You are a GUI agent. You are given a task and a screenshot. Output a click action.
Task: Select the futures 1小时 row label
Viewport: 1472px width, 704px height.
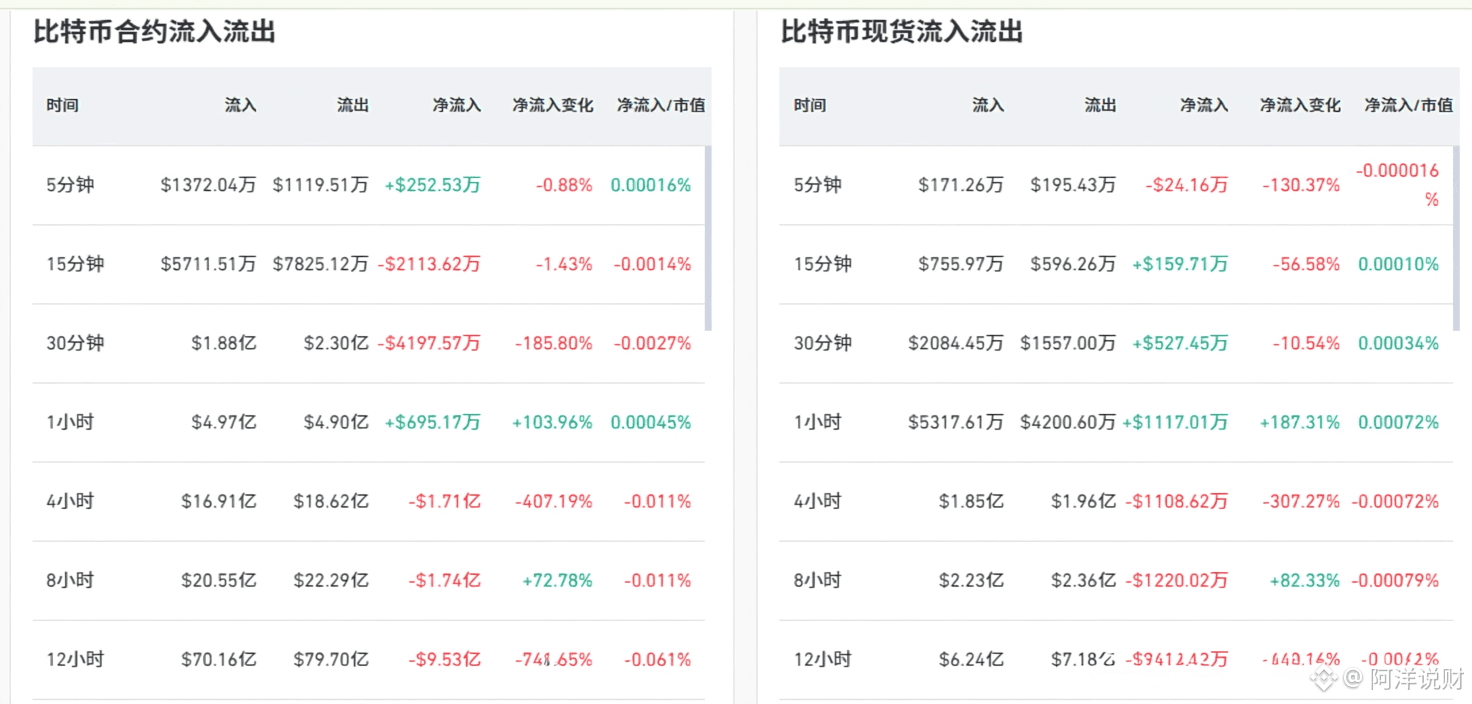click(x=70, y=422)
